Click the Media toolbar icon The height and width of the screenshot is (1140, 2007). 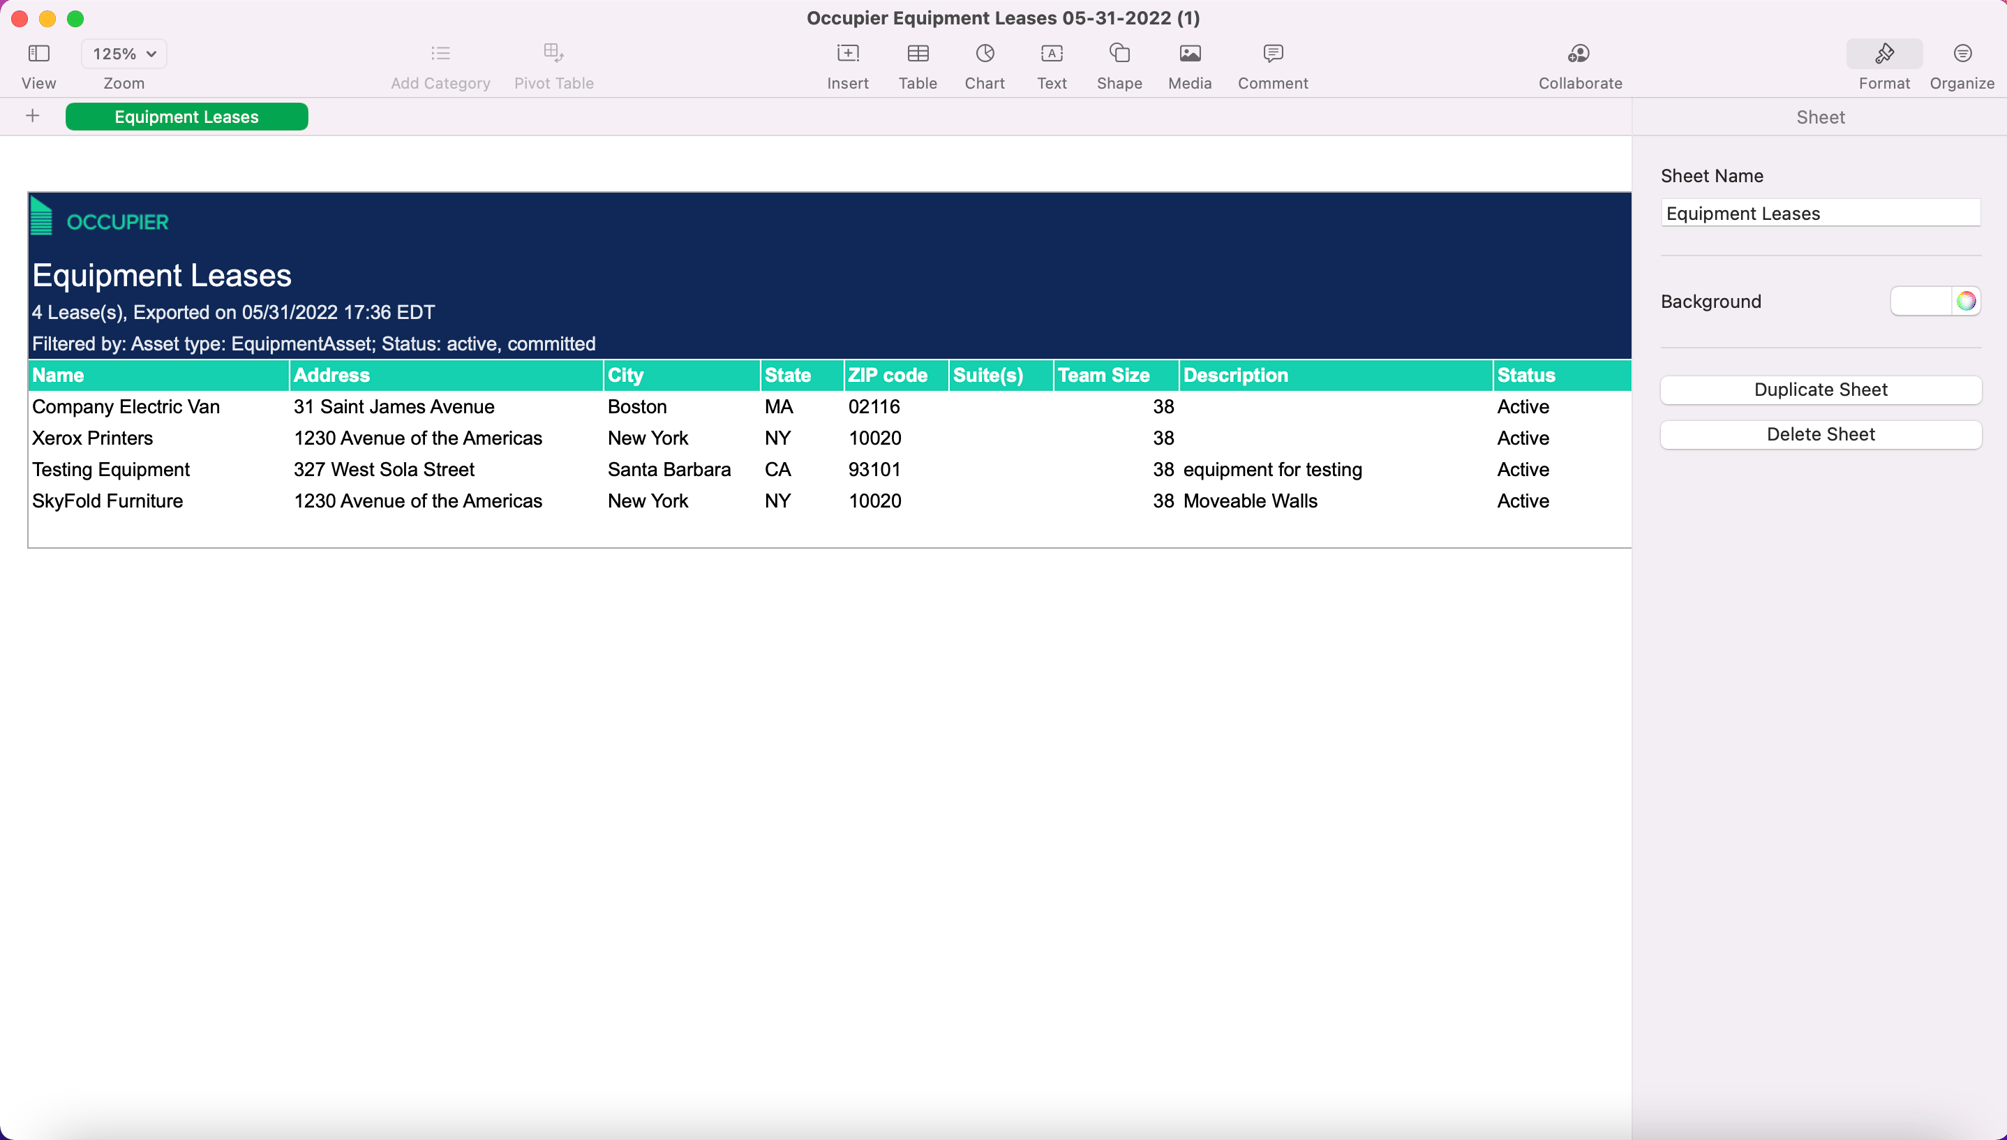tap(1189, 53)
